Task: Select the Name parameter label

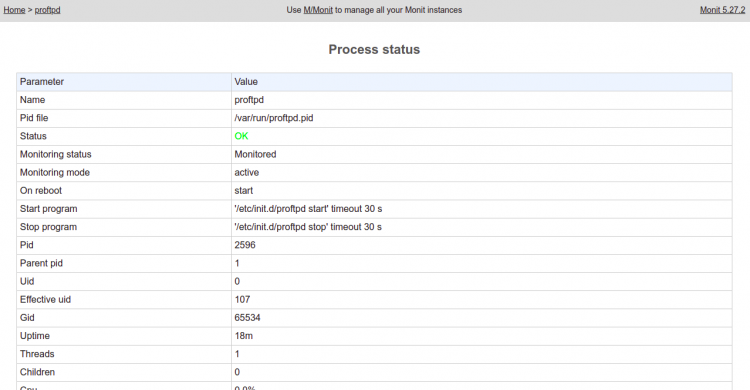Action: point(33,100)
